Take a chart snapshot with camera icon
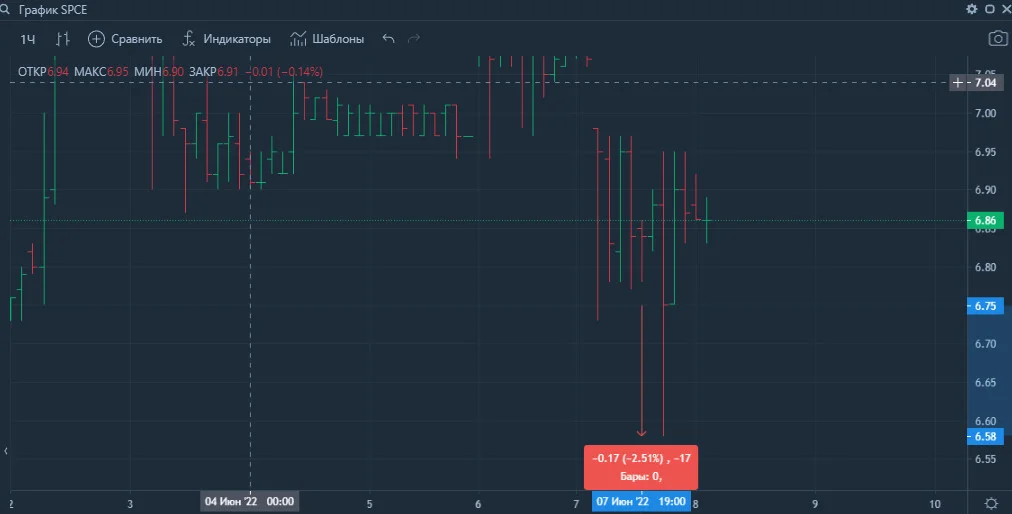1012x514 pixels. coord(998,39)
